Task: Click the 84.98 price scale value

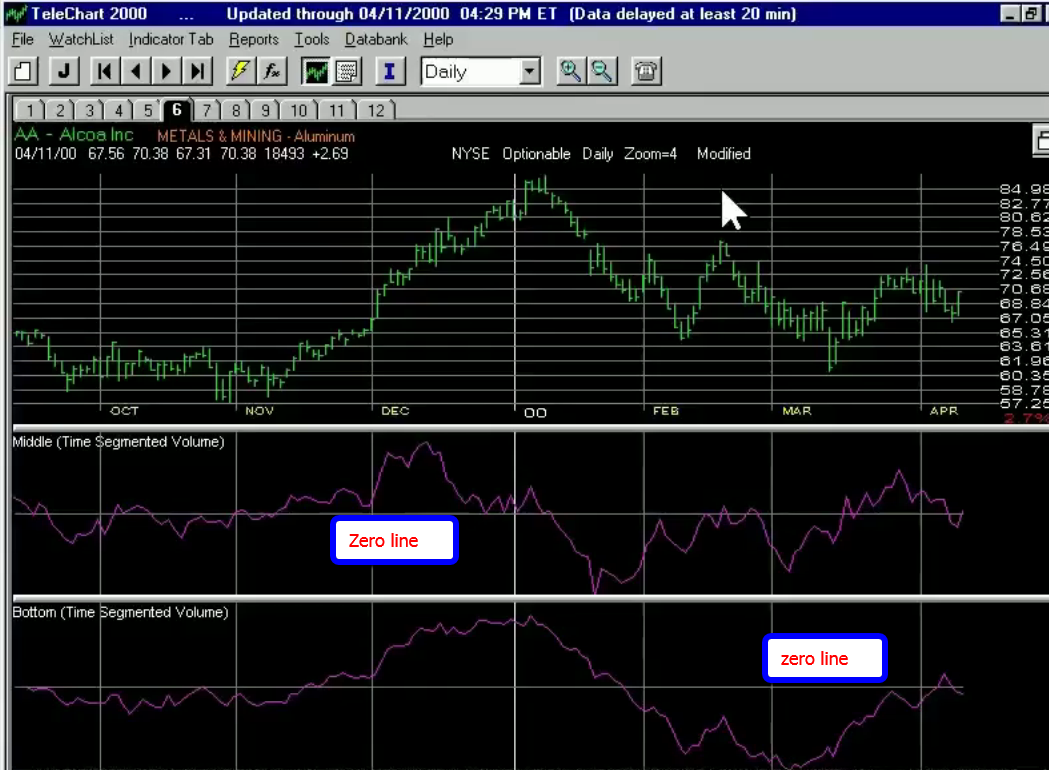Action: [x=1023, y=189]
